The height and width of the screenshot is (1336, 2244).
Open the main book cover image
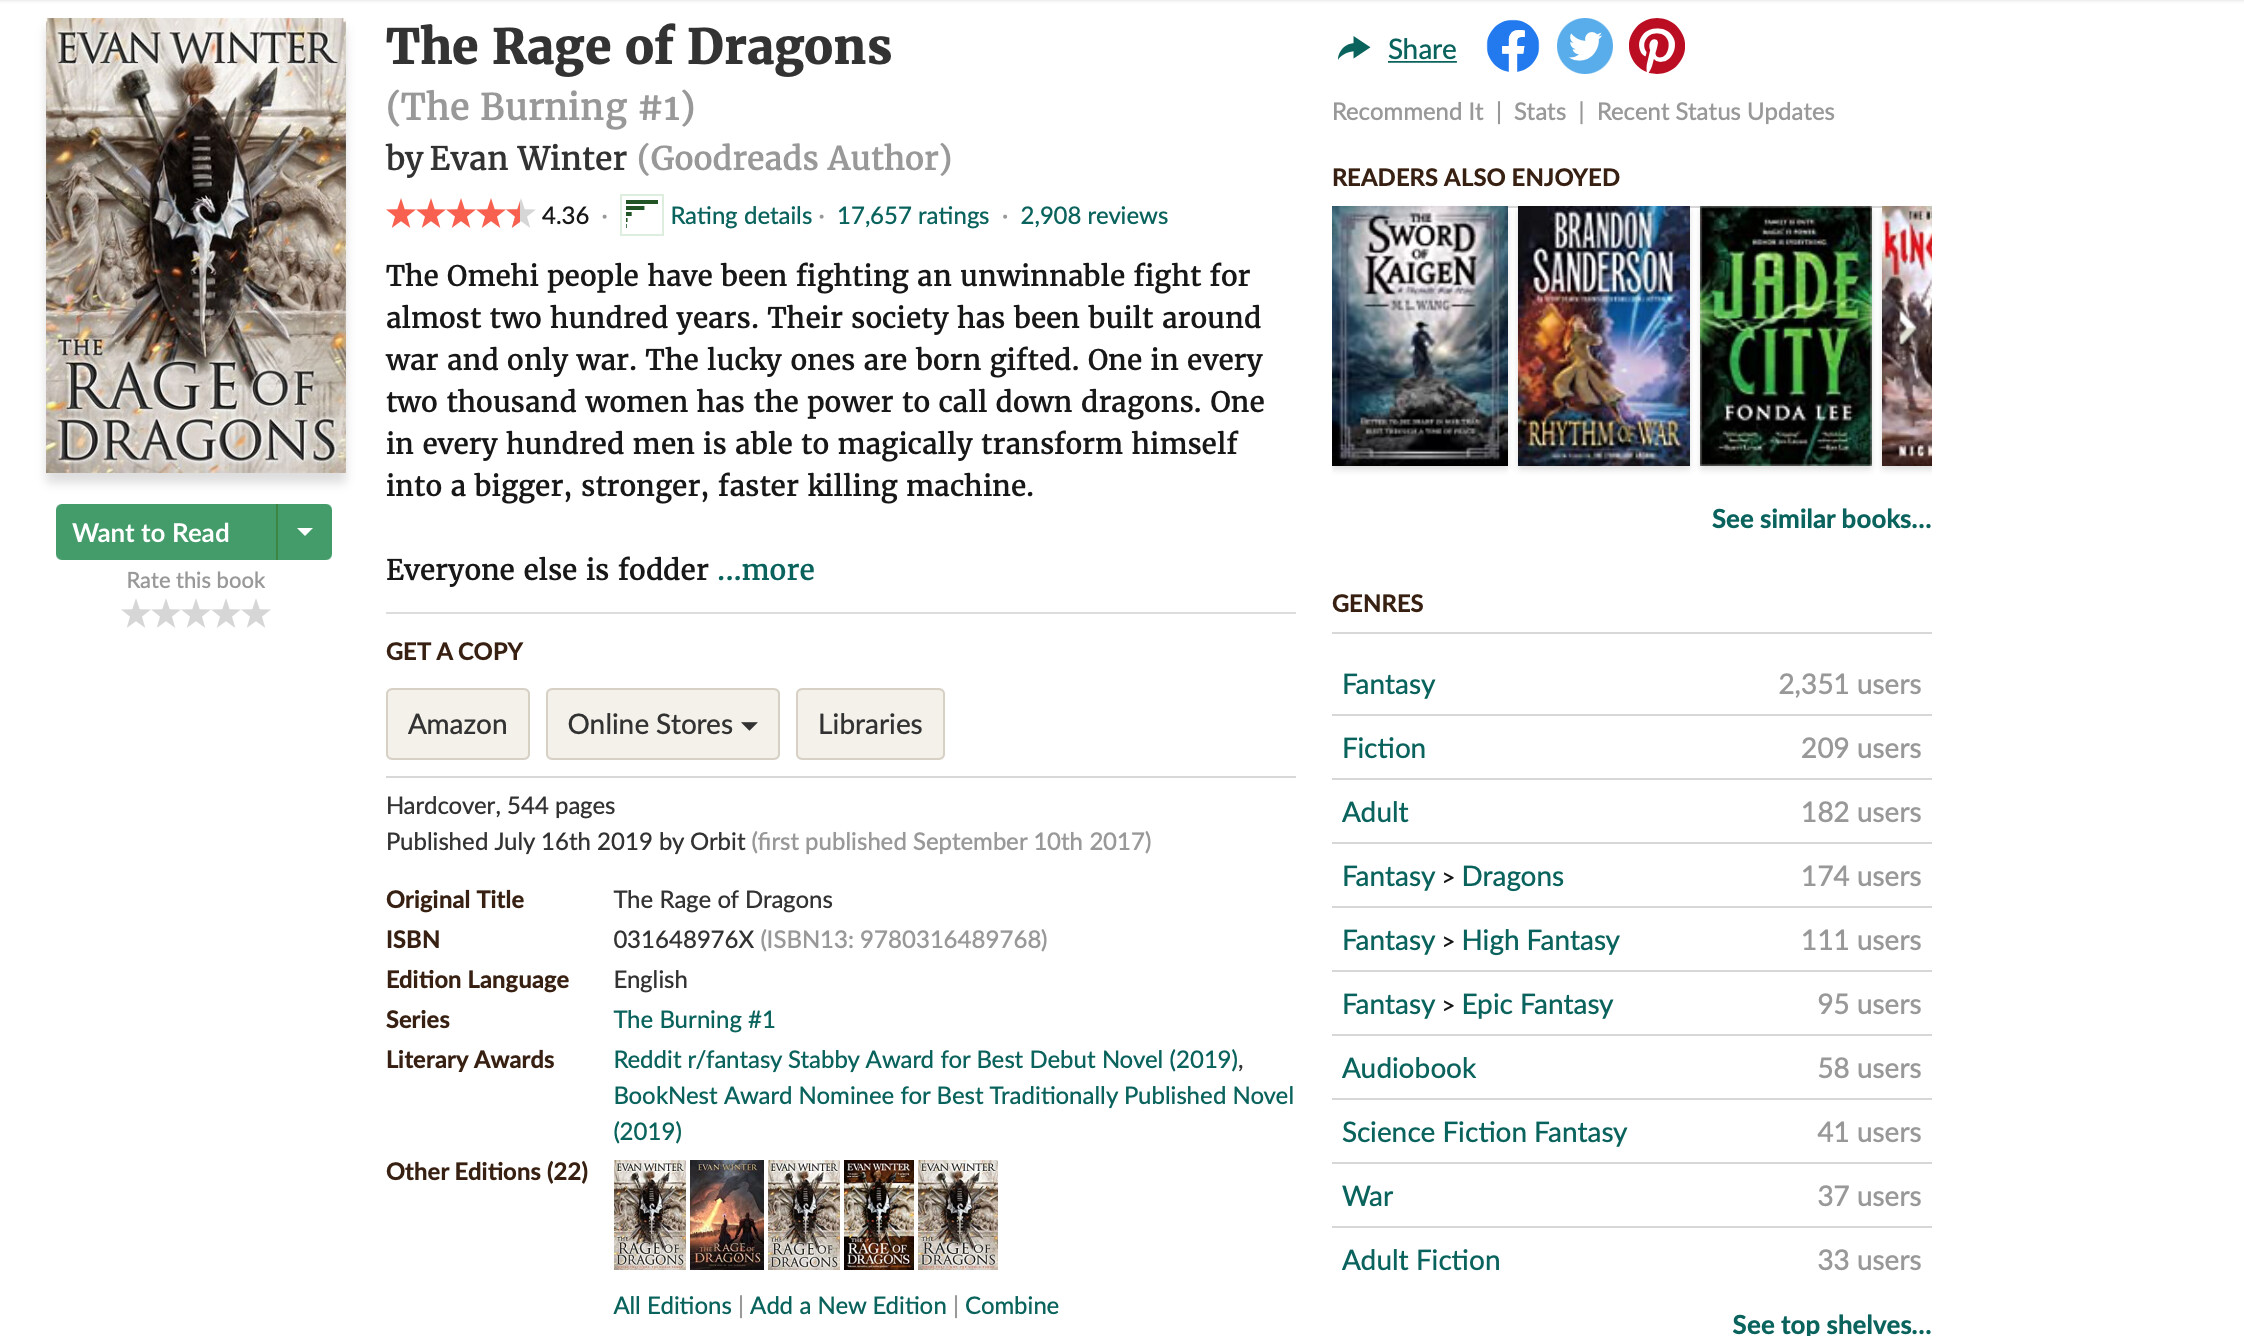pos(196,245)
